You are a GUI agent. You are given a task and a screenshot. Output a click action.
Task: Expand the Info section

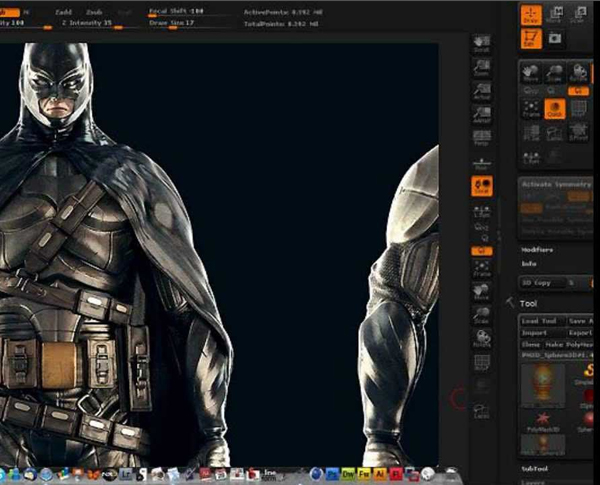tap(528, 264)
